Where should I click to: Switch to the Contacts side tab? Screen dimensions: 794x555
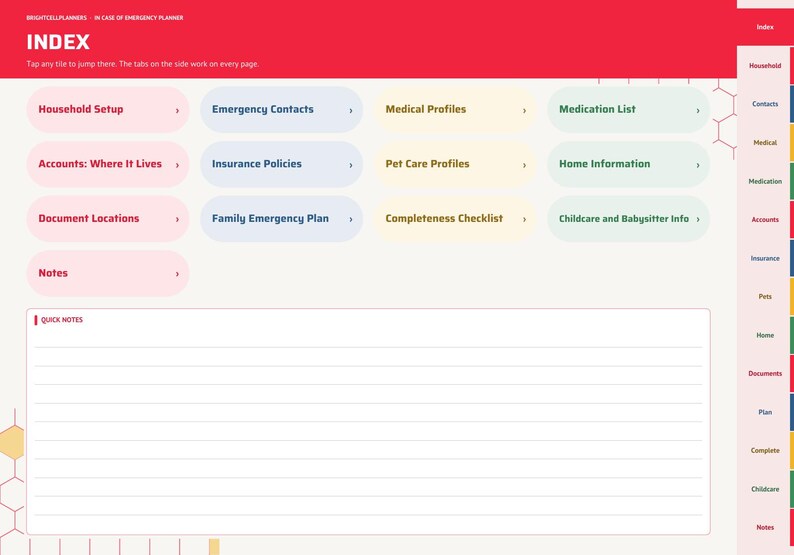(765, 104)
